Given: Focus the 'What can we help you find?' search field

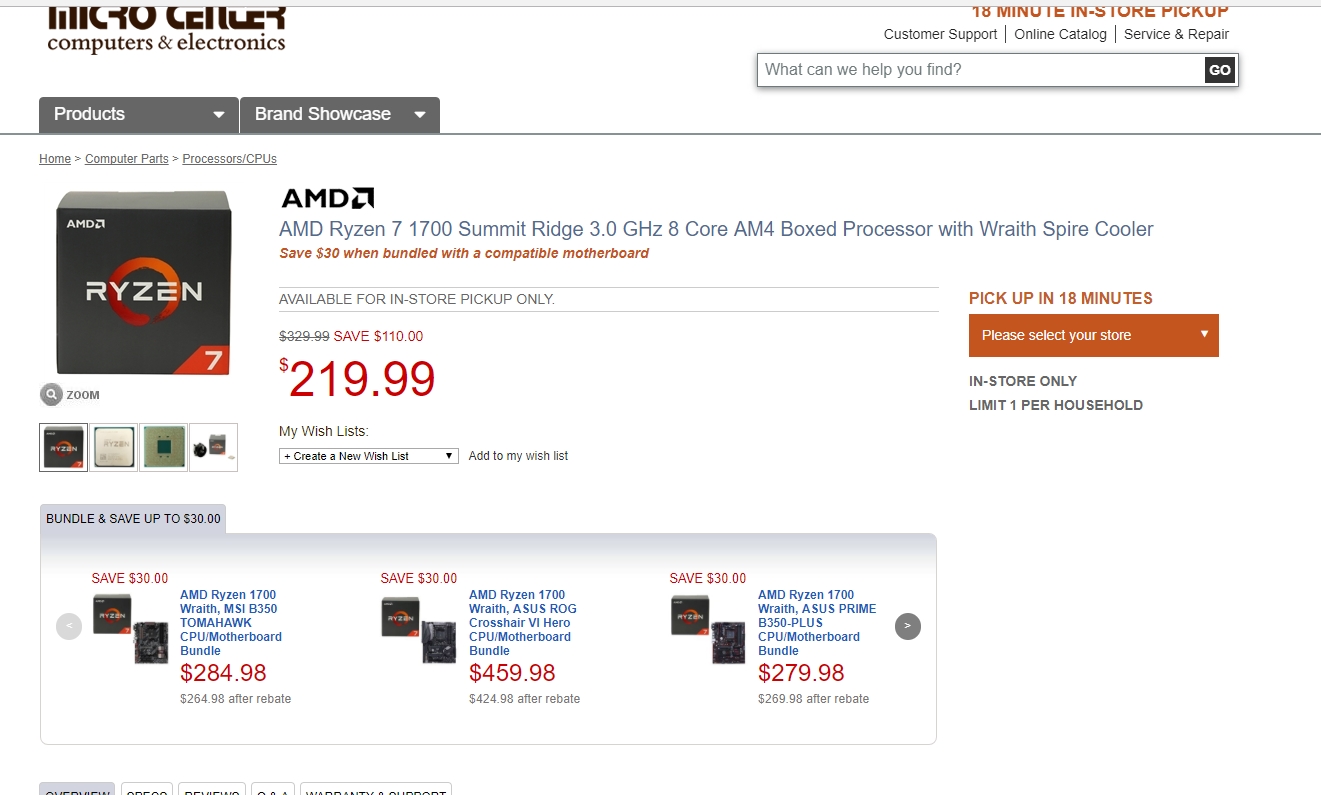Looking at the screenshot, I should 980,70.
